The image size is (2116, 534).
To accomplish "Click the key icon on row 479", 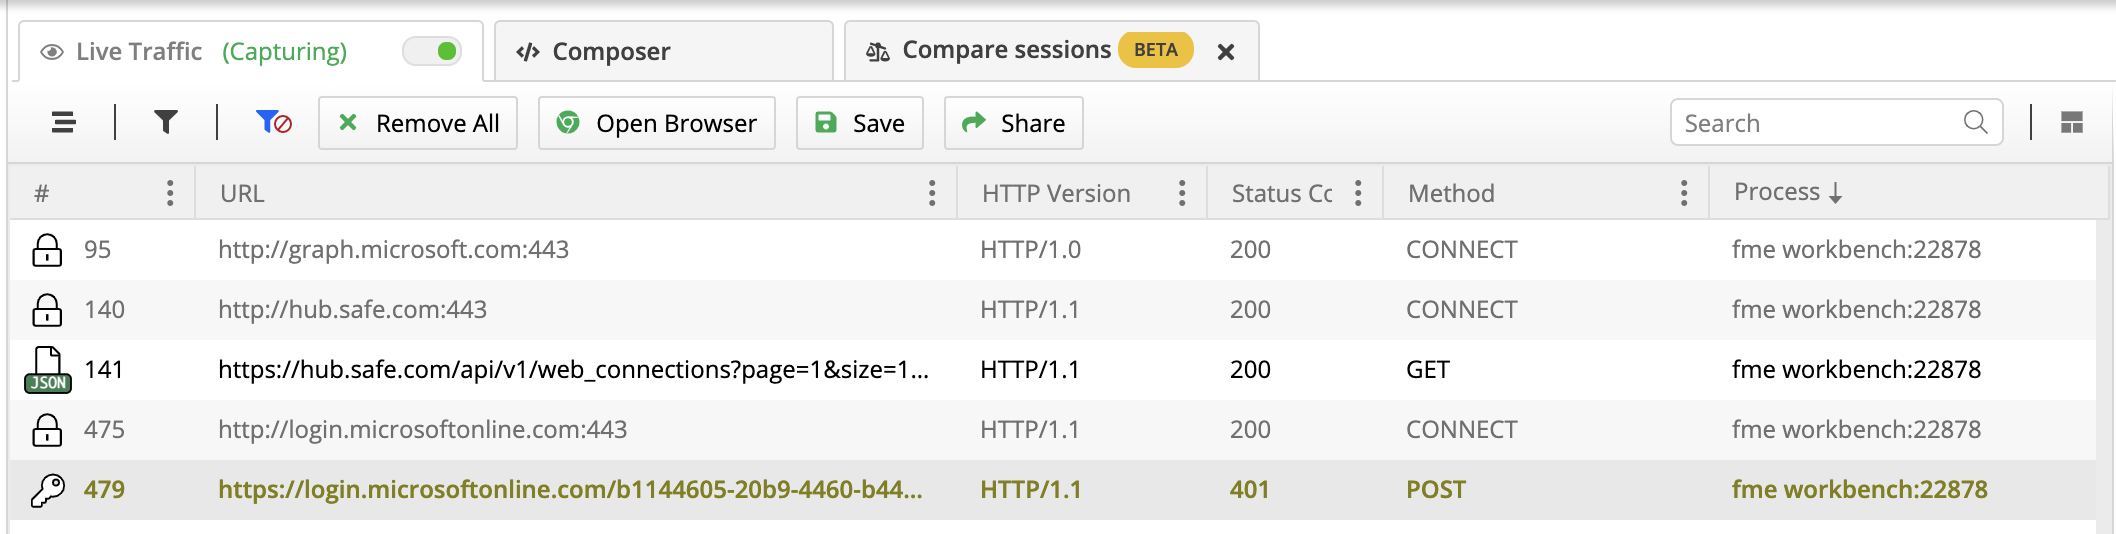I will point(47,490).
